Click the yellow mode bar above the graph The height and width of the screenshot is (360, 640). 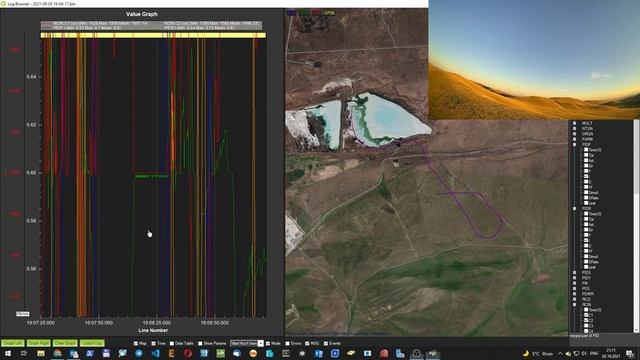(153, 36)
